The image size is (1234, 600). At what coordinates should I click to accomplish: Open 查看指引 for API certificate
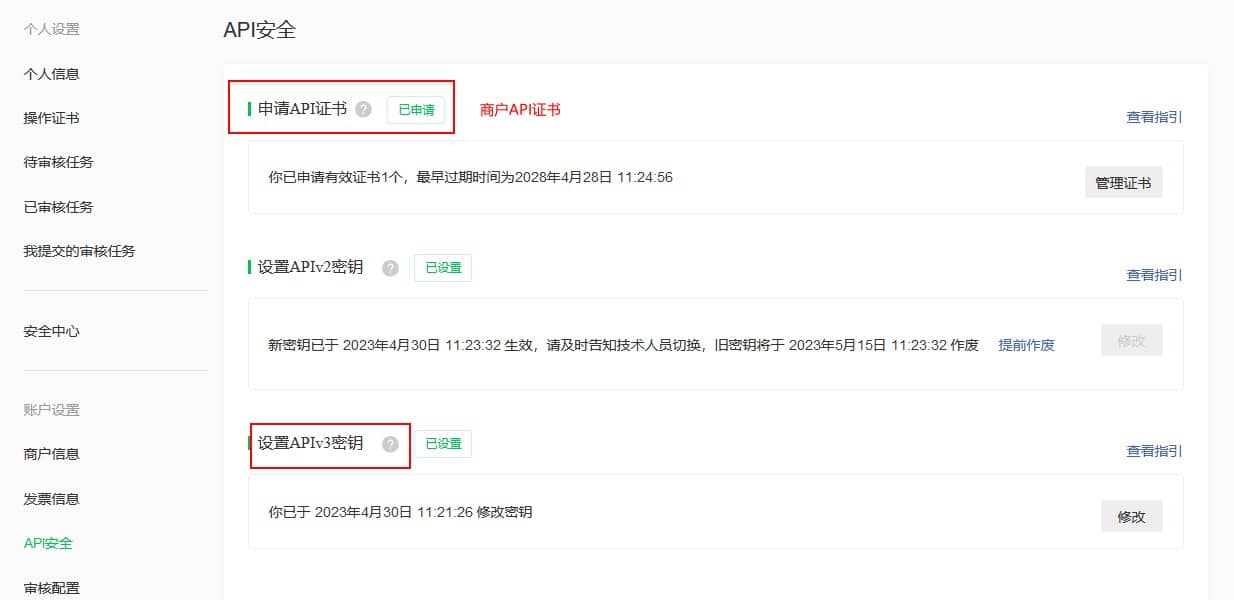coord(1154,117)
